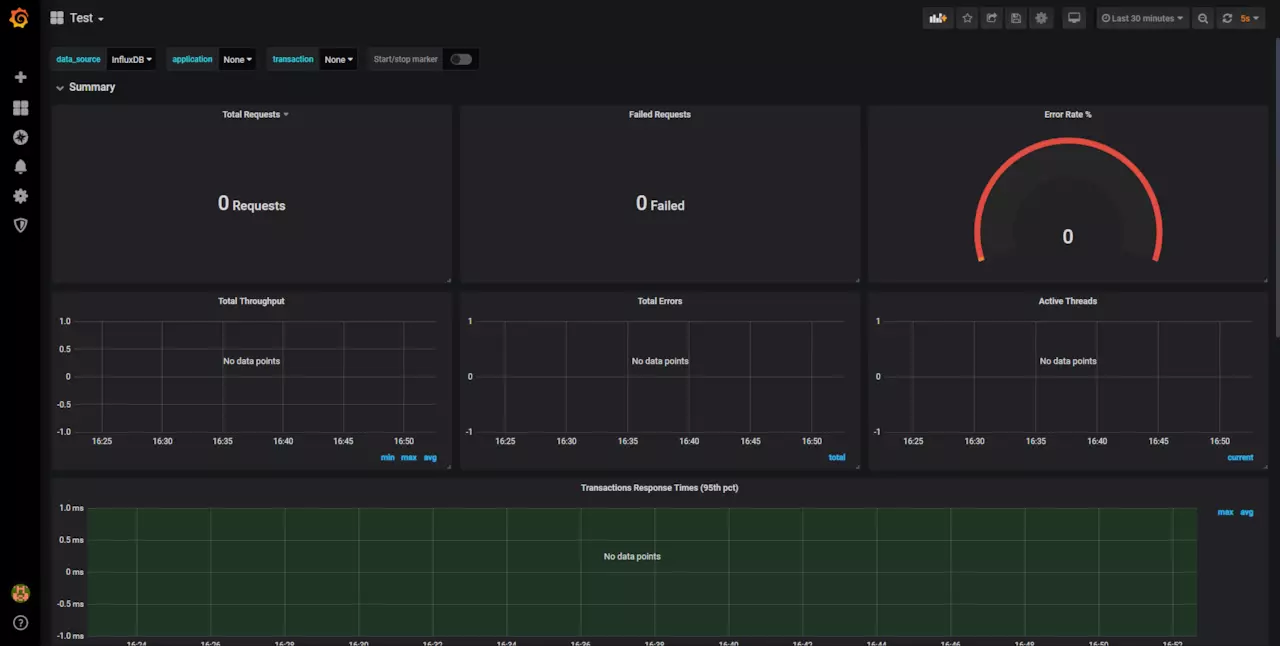Collapse the Summary row

click(85, 87)
